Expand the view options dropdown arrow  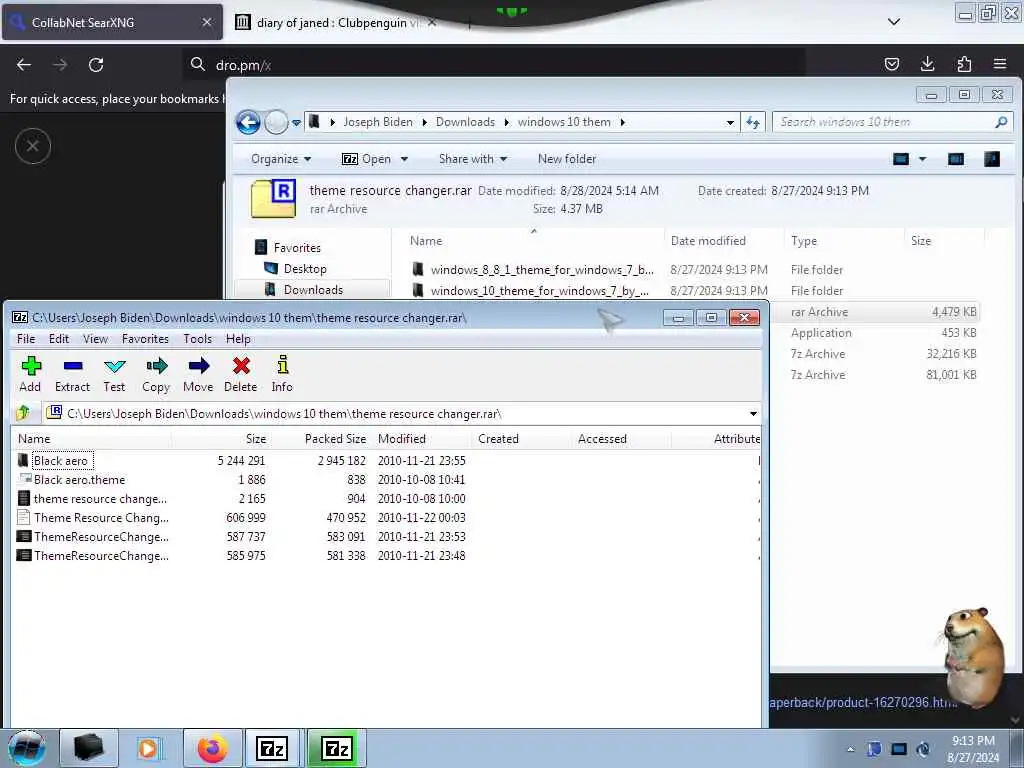(x=923, y=159)
